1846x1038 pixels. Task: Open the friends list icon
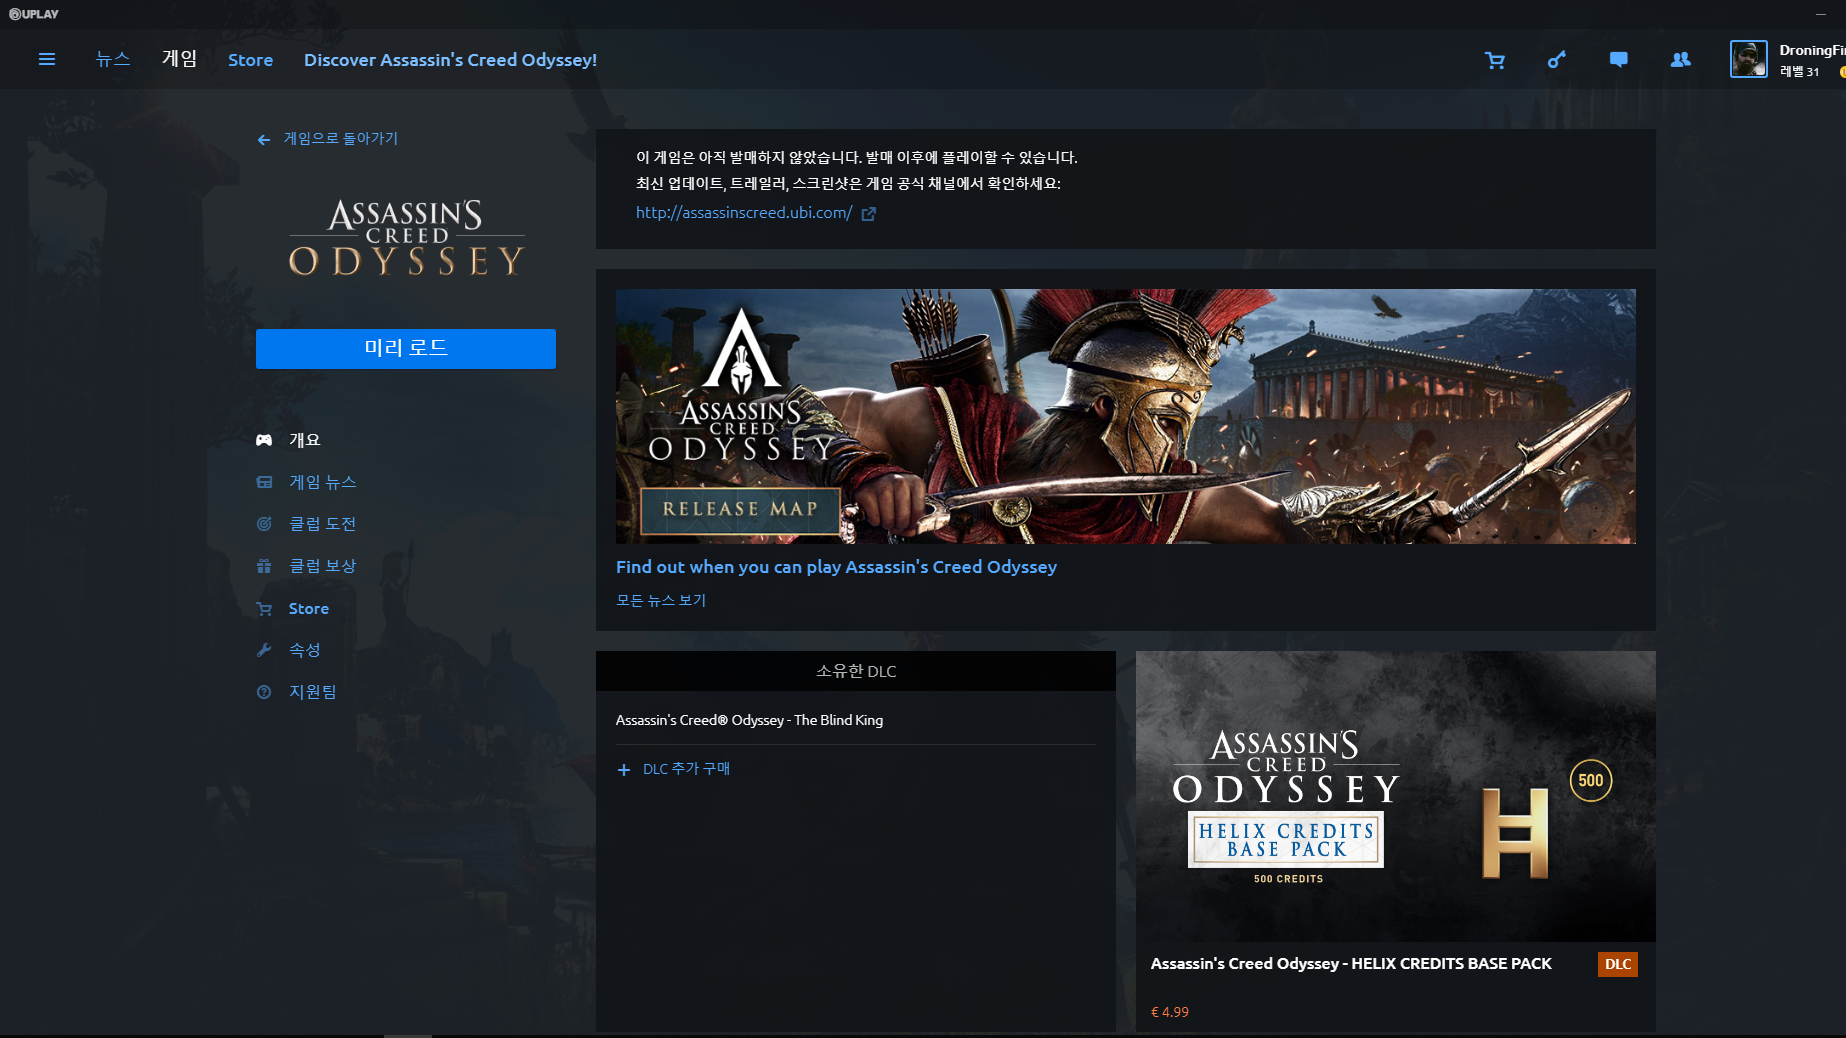click(x=1681, y=60)
